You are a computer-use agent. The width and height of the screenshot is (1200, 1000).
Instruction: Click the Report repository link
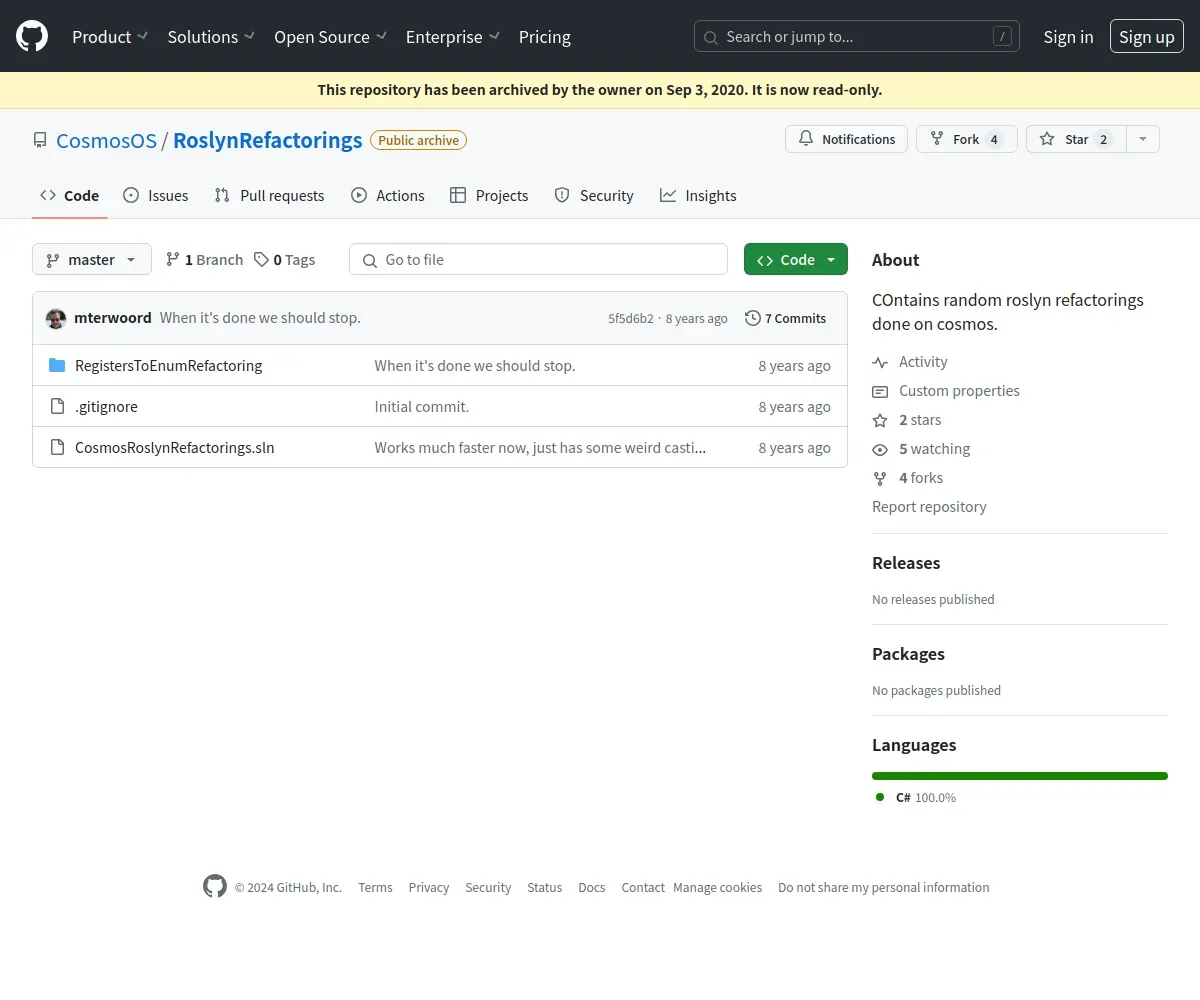(929, 507)
